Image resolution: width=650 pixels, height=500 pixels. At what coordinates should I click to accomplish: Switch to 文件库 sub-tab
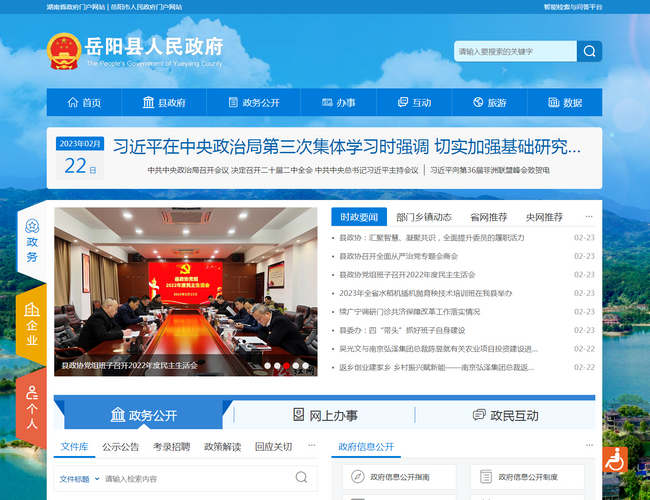point(75,447)
